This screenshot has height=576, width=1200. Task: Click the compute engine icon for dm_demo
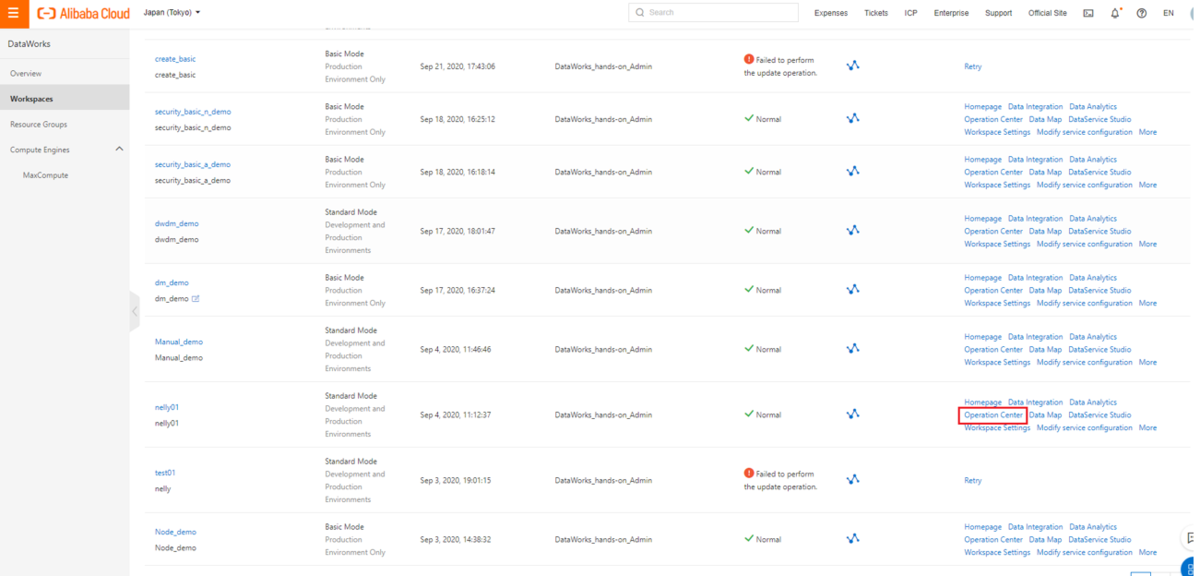(852, 289)
